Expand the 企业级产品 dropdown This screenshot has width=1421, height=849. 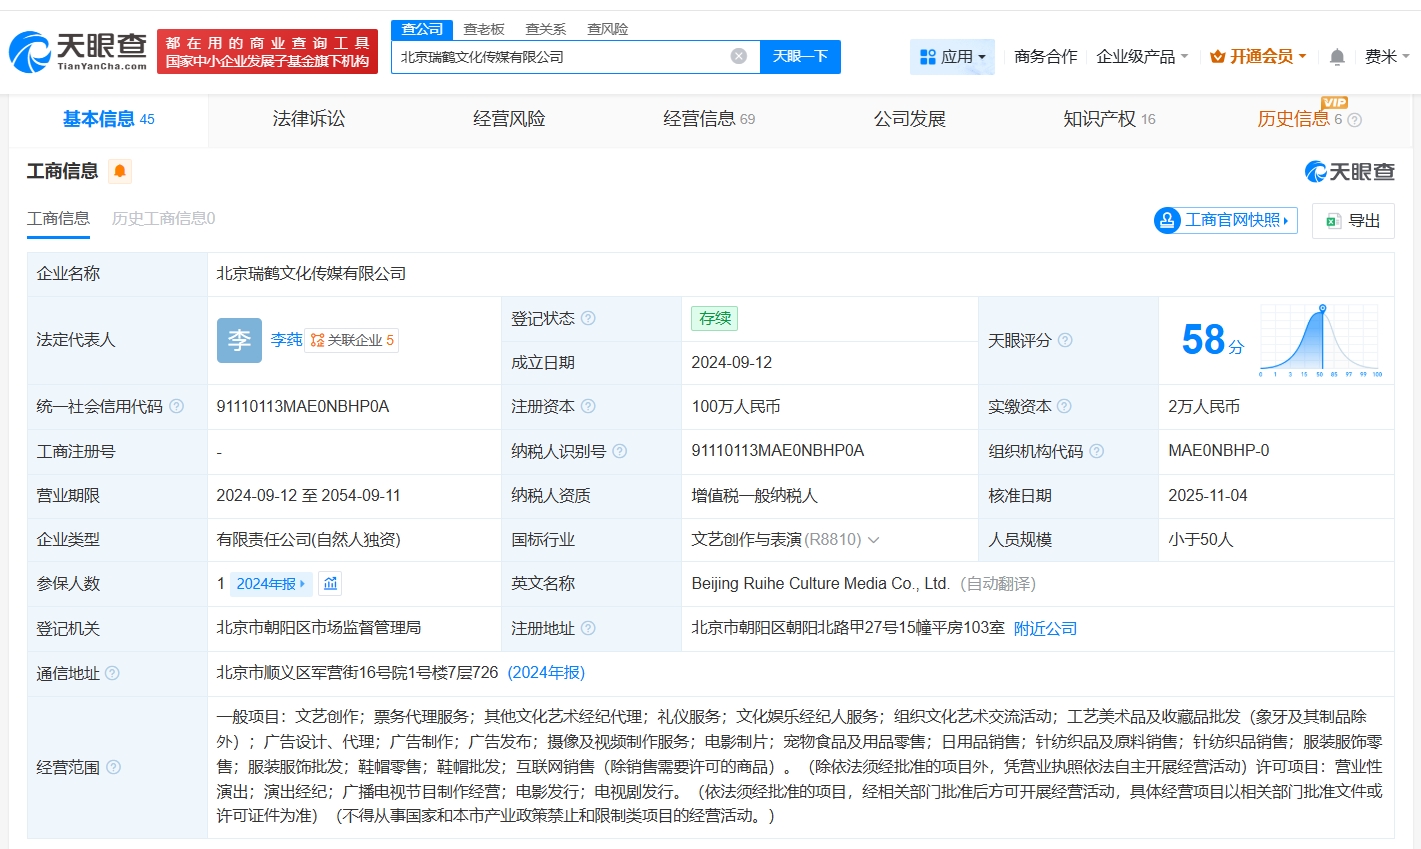click(1142, 57)
